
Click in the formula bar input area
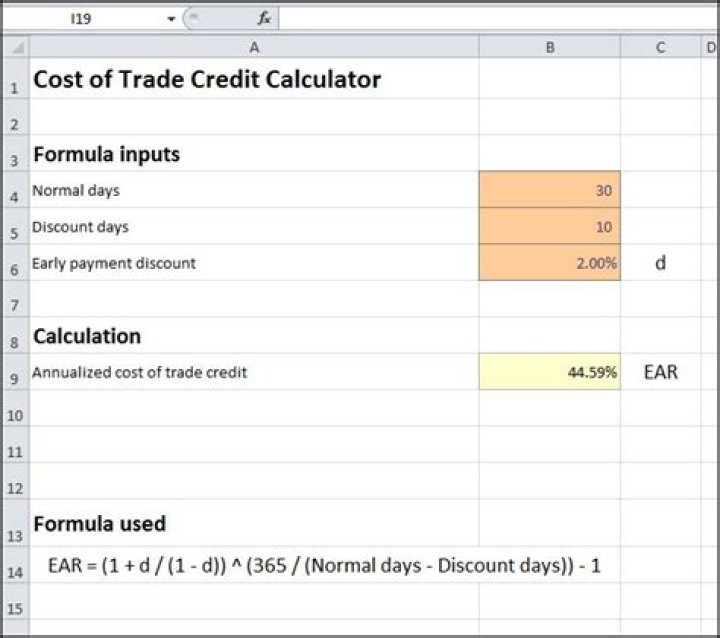pyautogui.click(x=490, y=18)
